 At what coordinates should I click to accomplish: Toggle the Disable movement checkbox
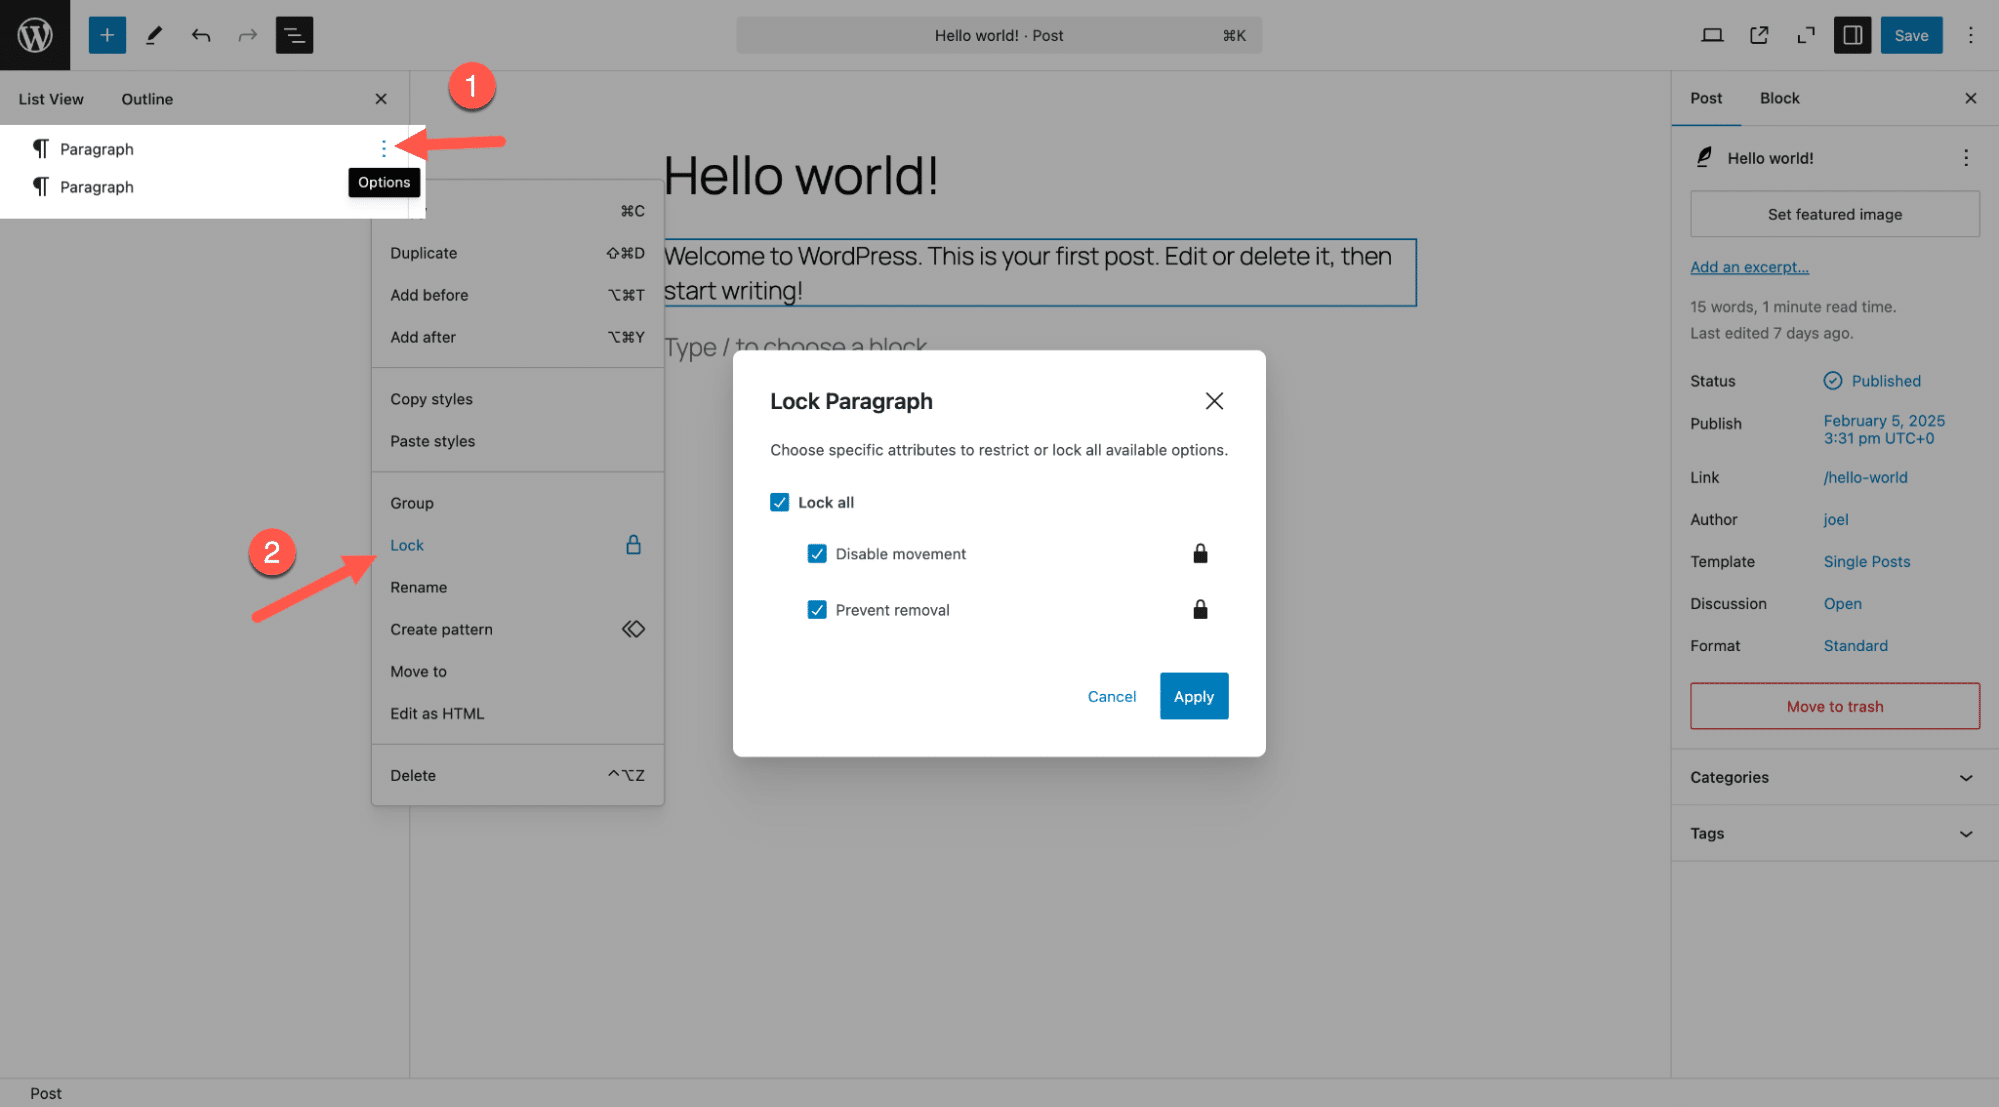pos(817,554)
